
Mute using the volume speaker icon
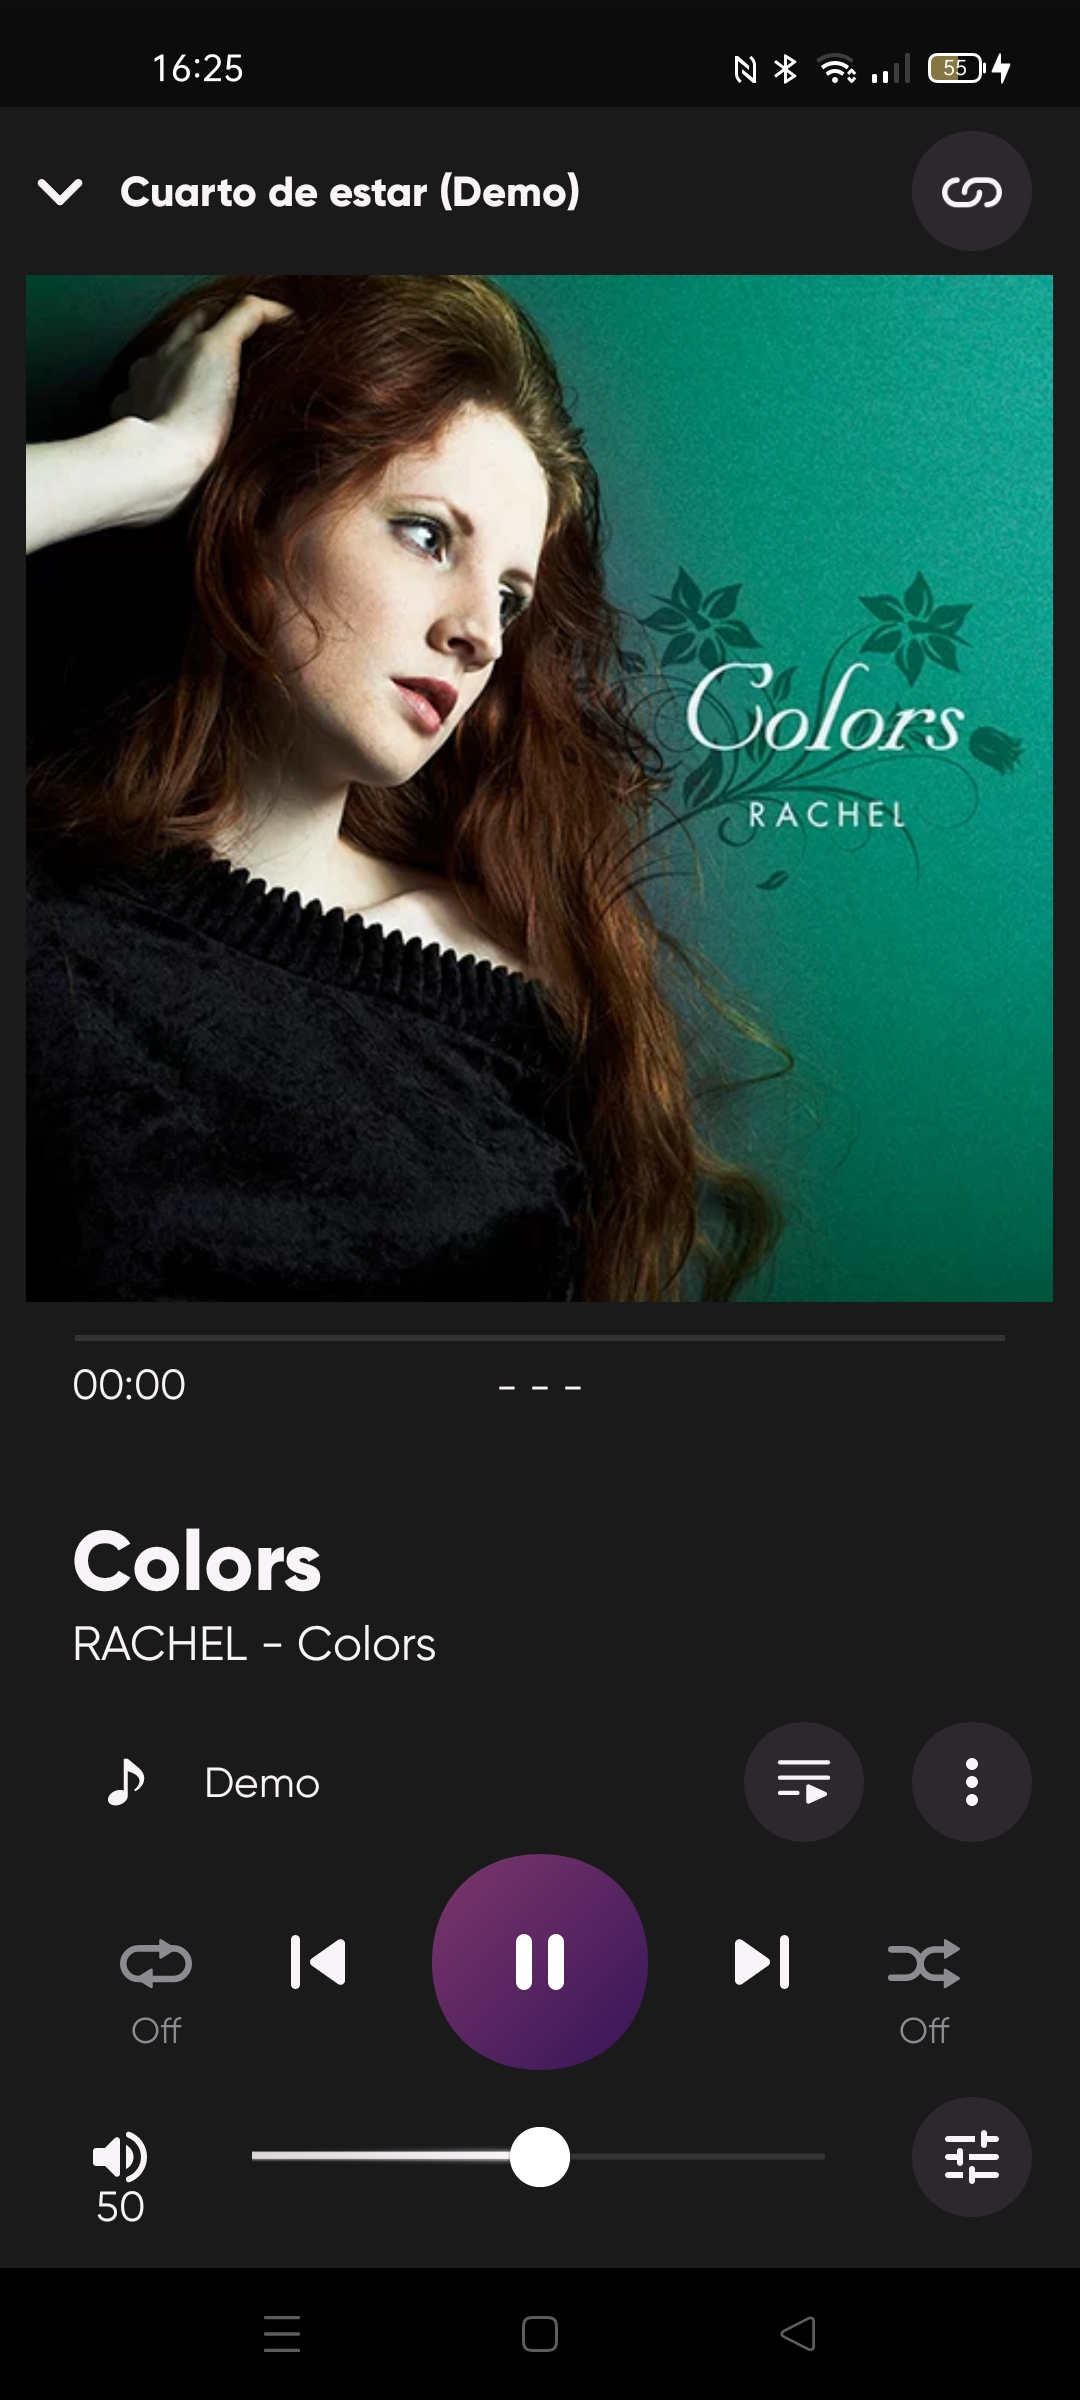click(120, 2156)
